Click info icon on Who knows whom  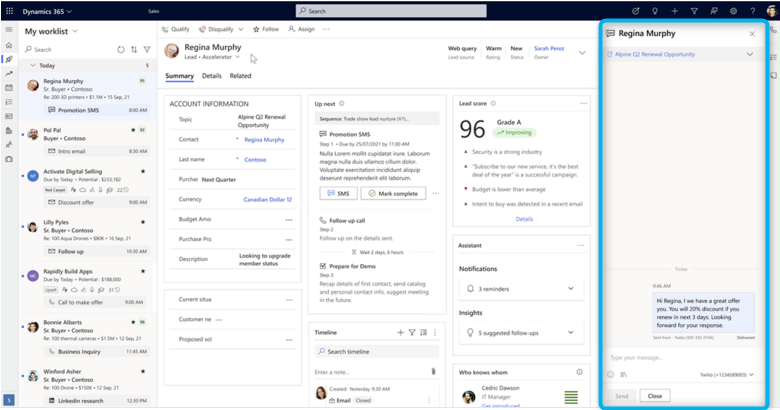tap(580, 372)
